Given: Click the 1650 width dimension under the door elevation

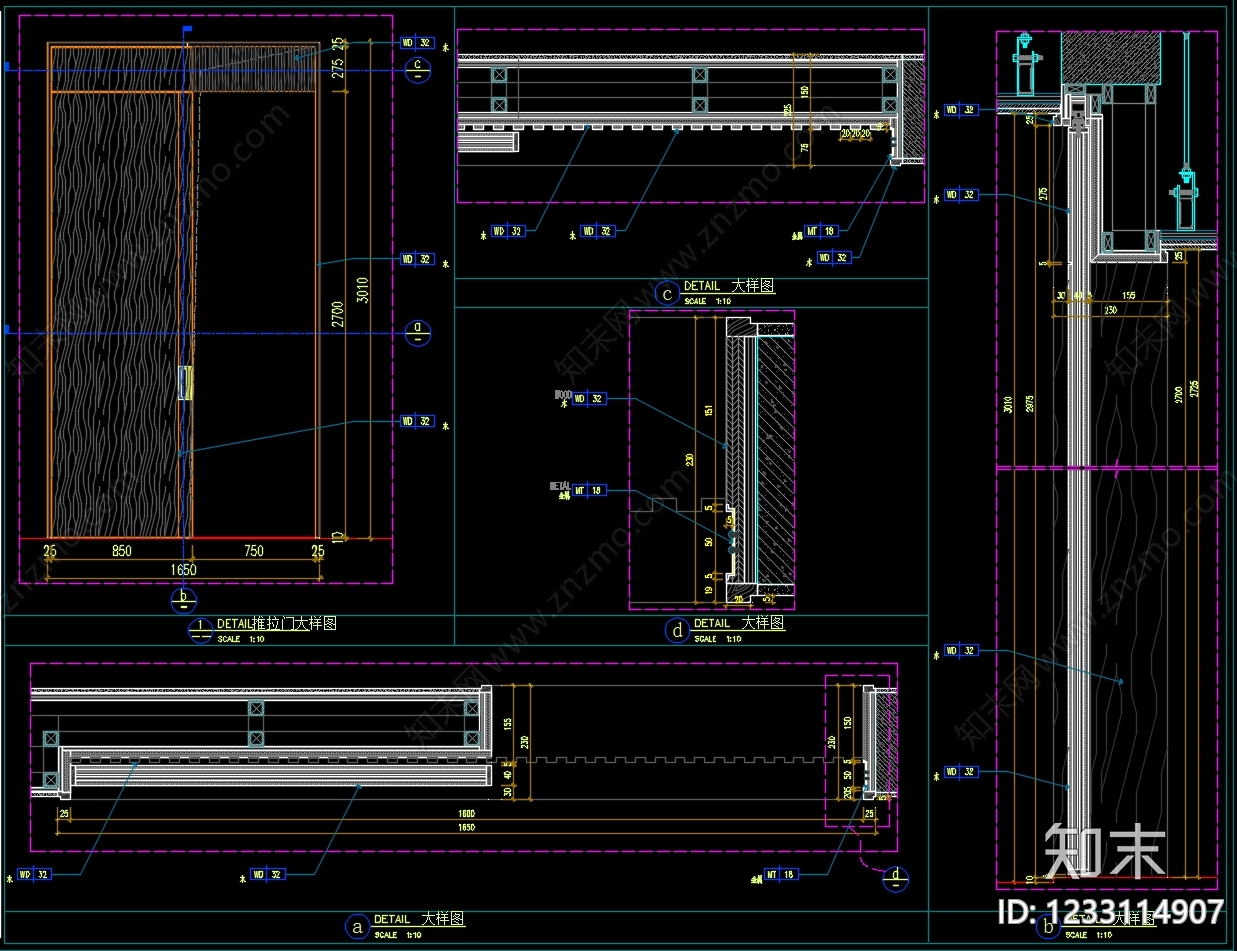Looking at the screenshot, I should click(x=183, y=570).
